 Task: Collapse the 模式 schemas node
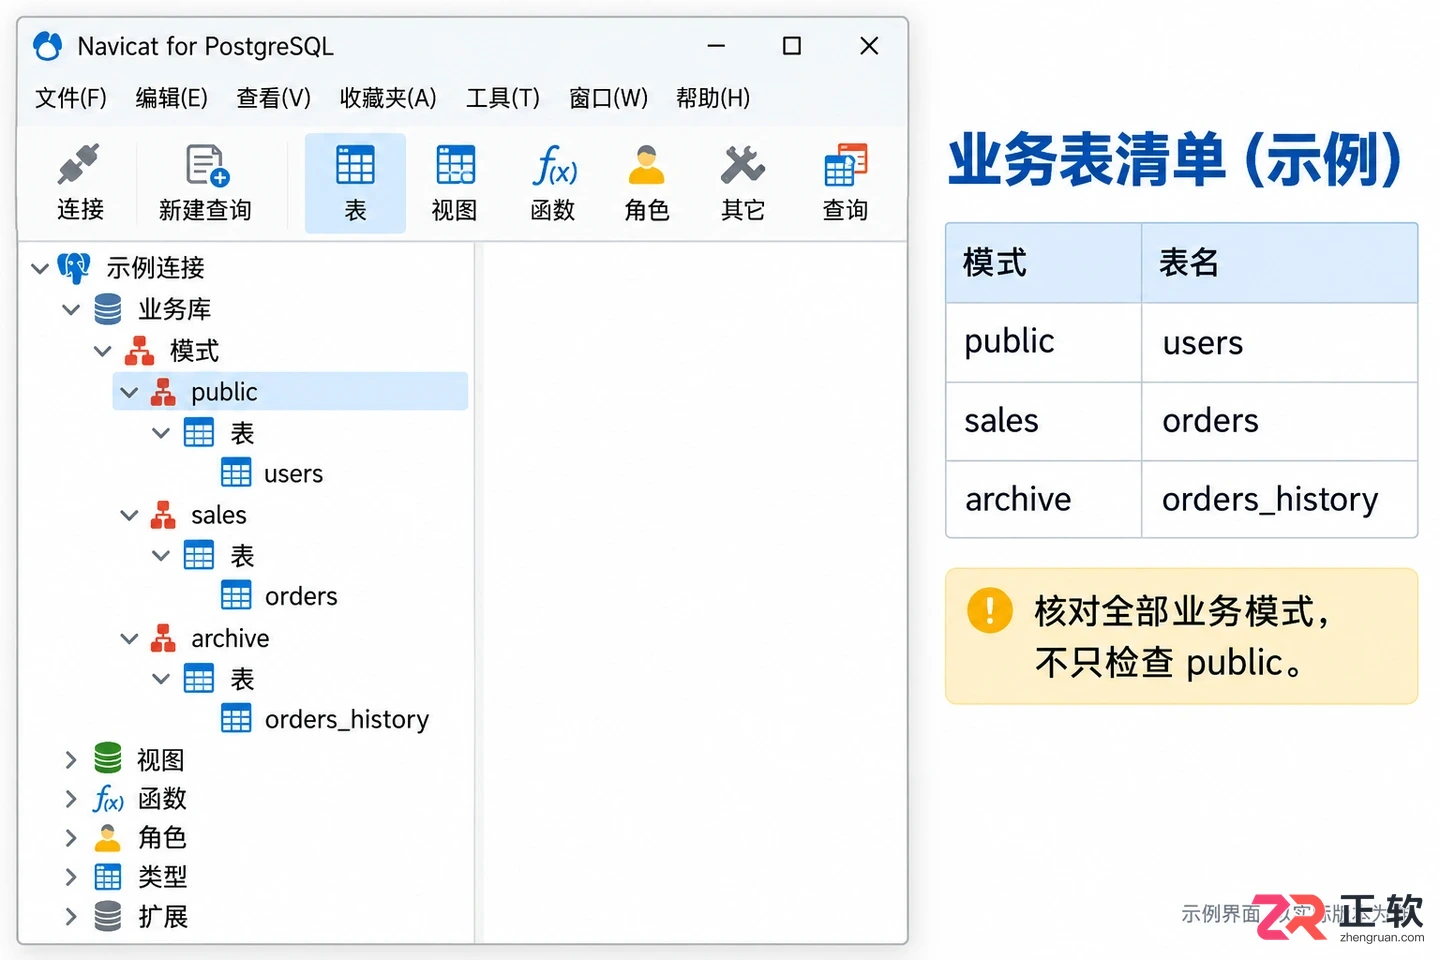[102, 351]
